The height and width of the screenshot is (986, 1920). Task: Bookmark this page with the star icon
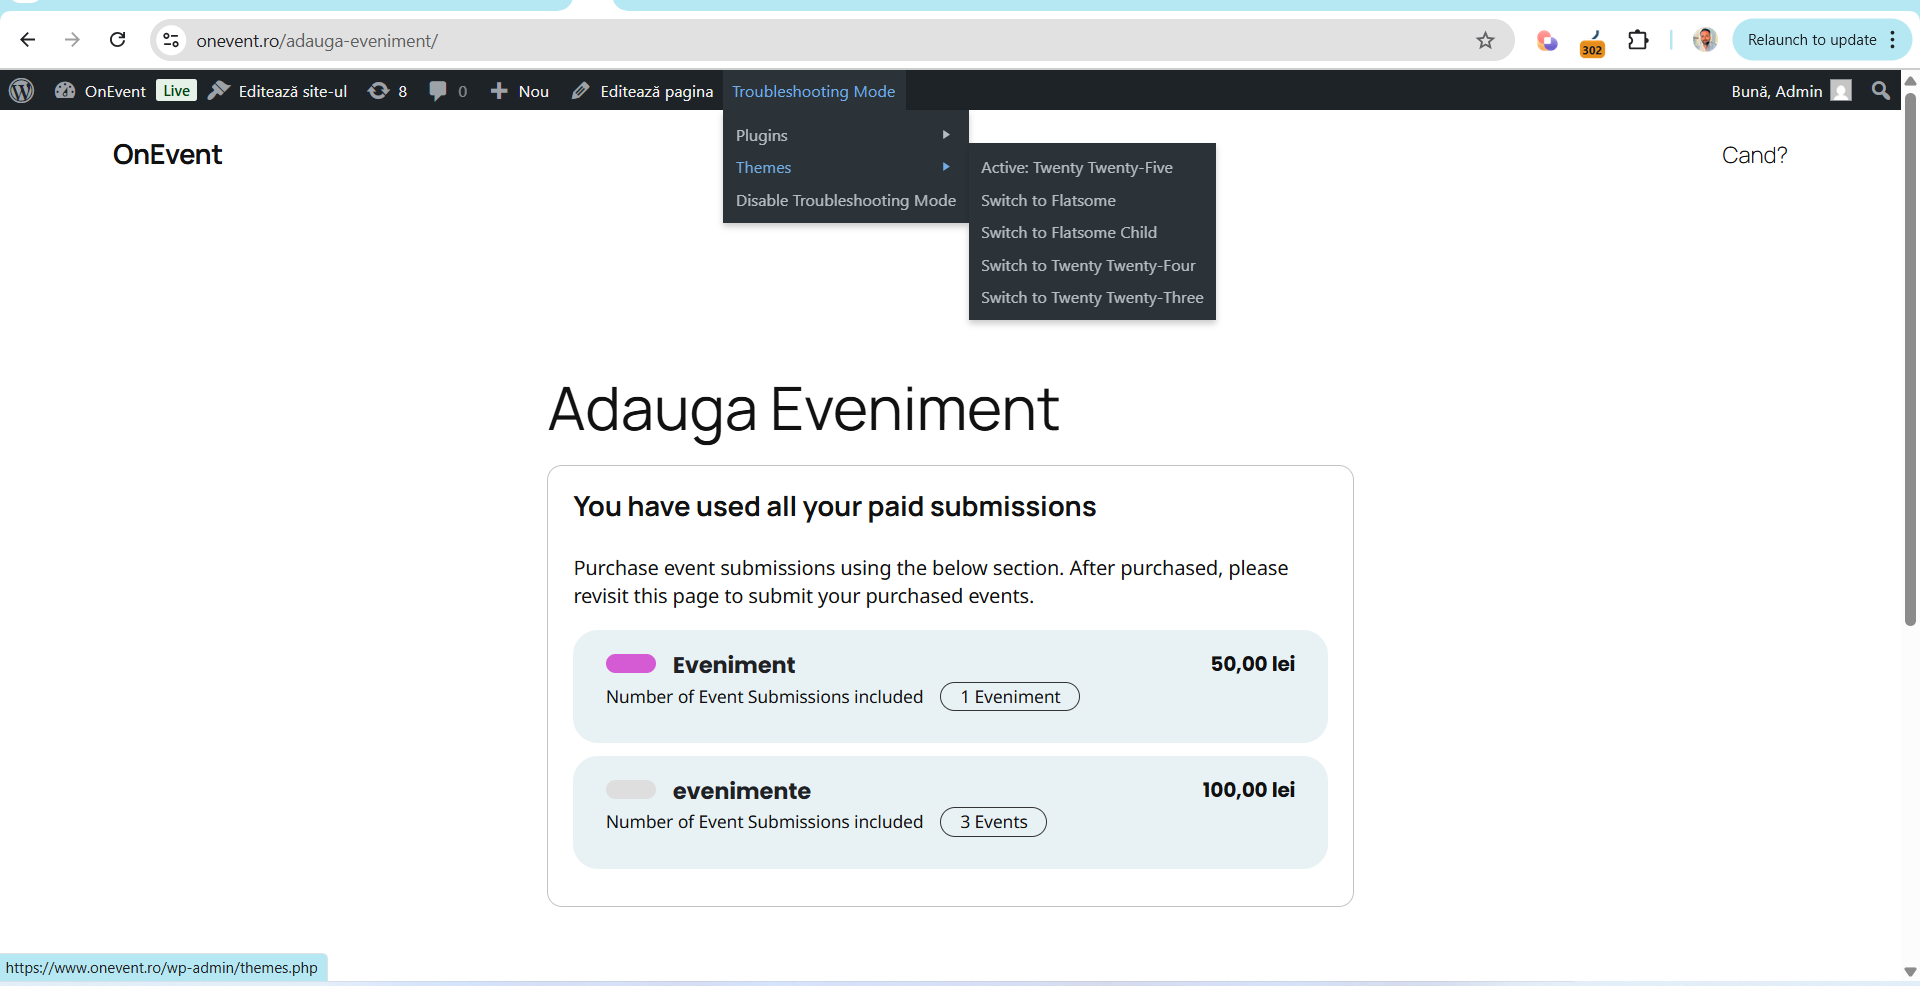pyautogui.click(x=1485, y=40)
